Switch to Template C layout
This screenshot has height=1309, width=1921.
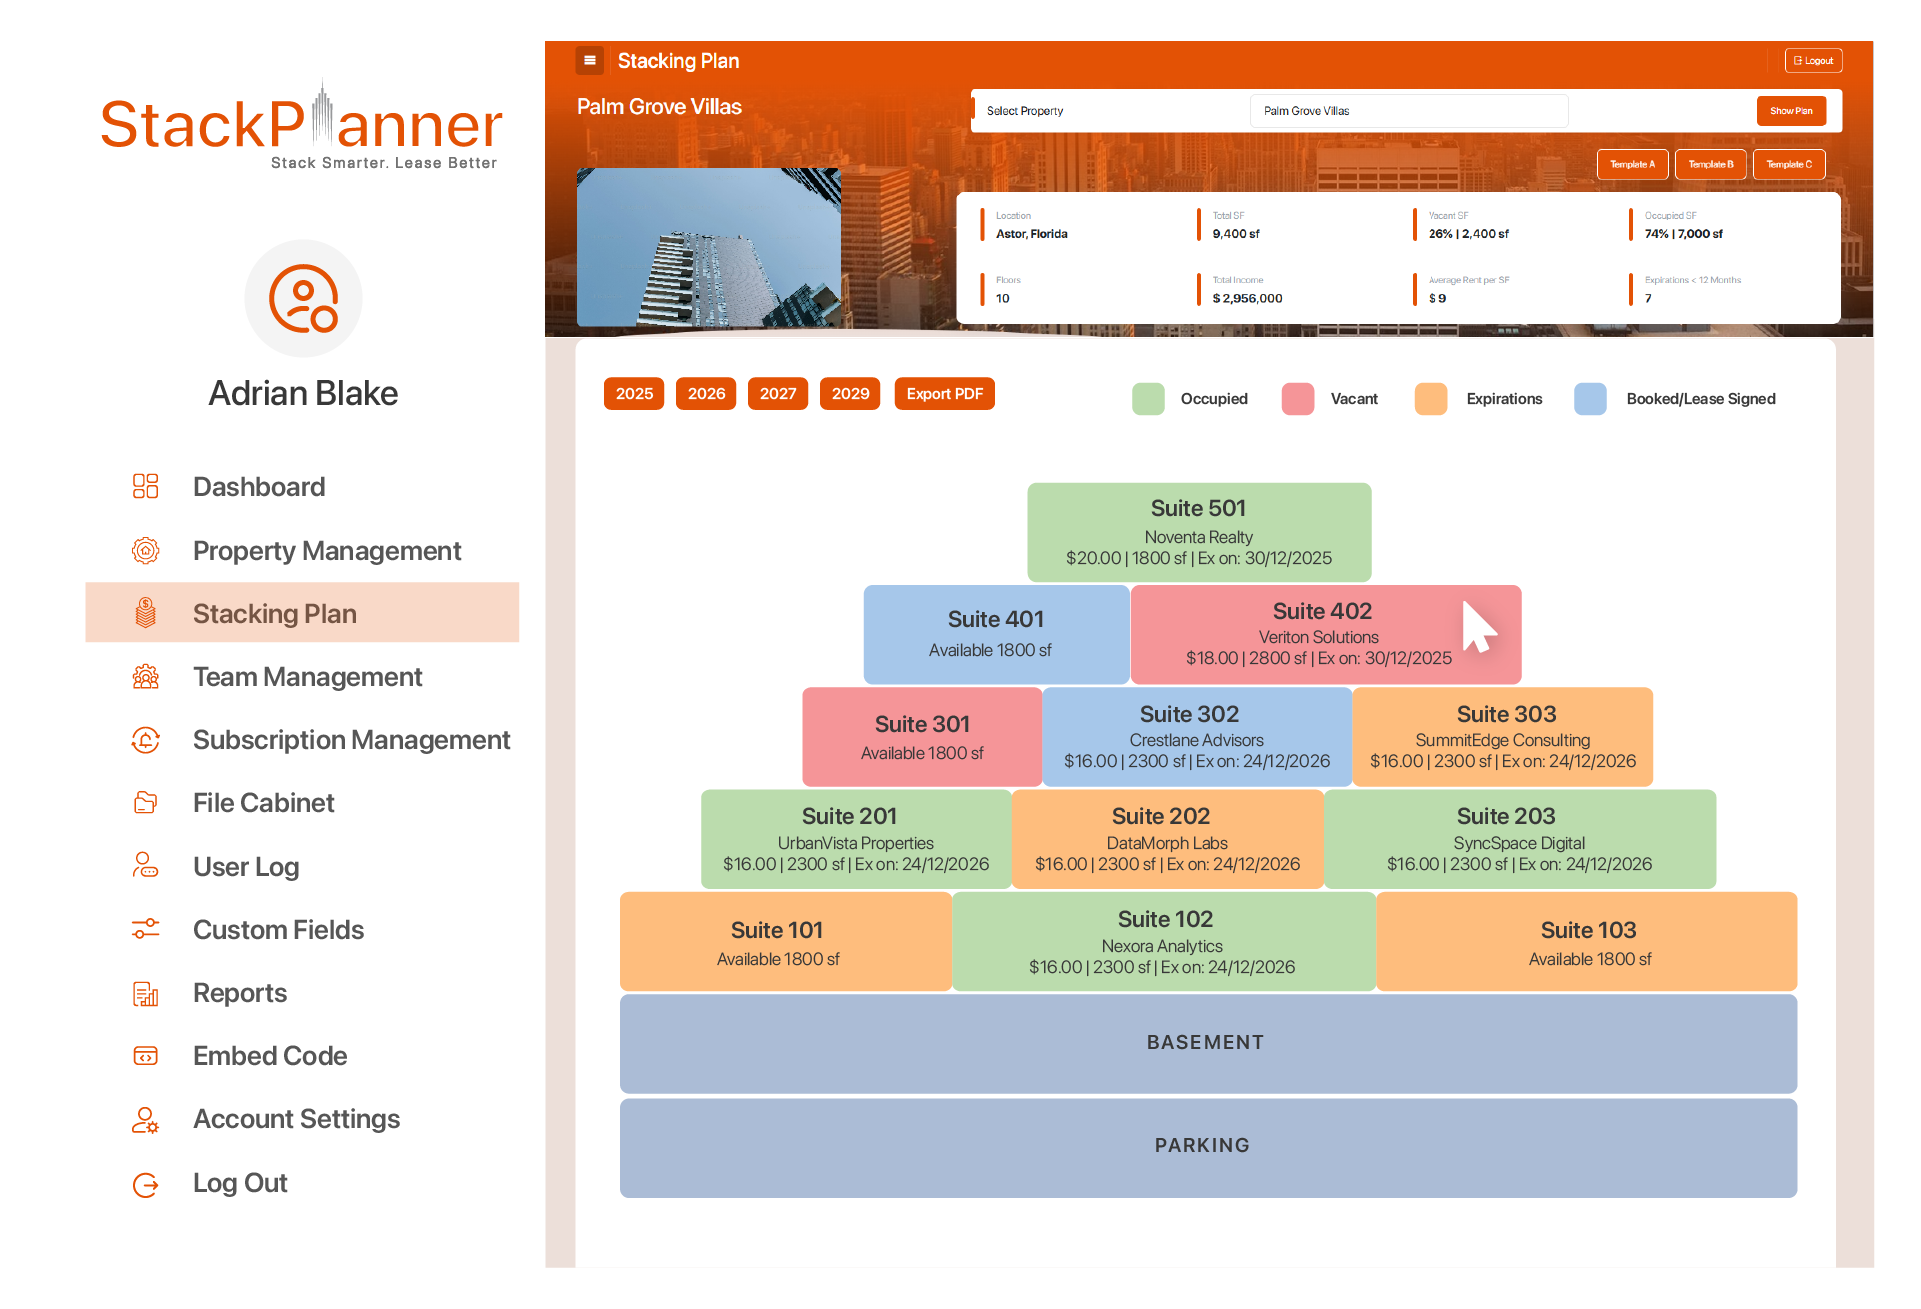(1788, 164)
